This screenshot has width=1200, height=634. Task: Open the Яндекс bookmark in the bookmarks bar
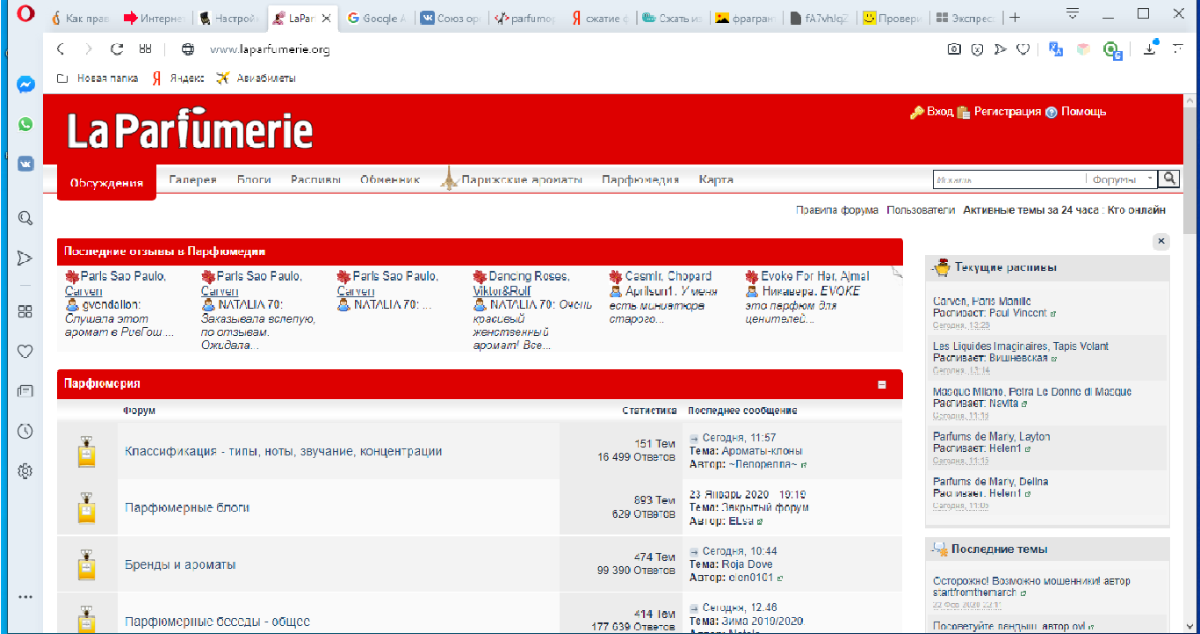[178, 77]
